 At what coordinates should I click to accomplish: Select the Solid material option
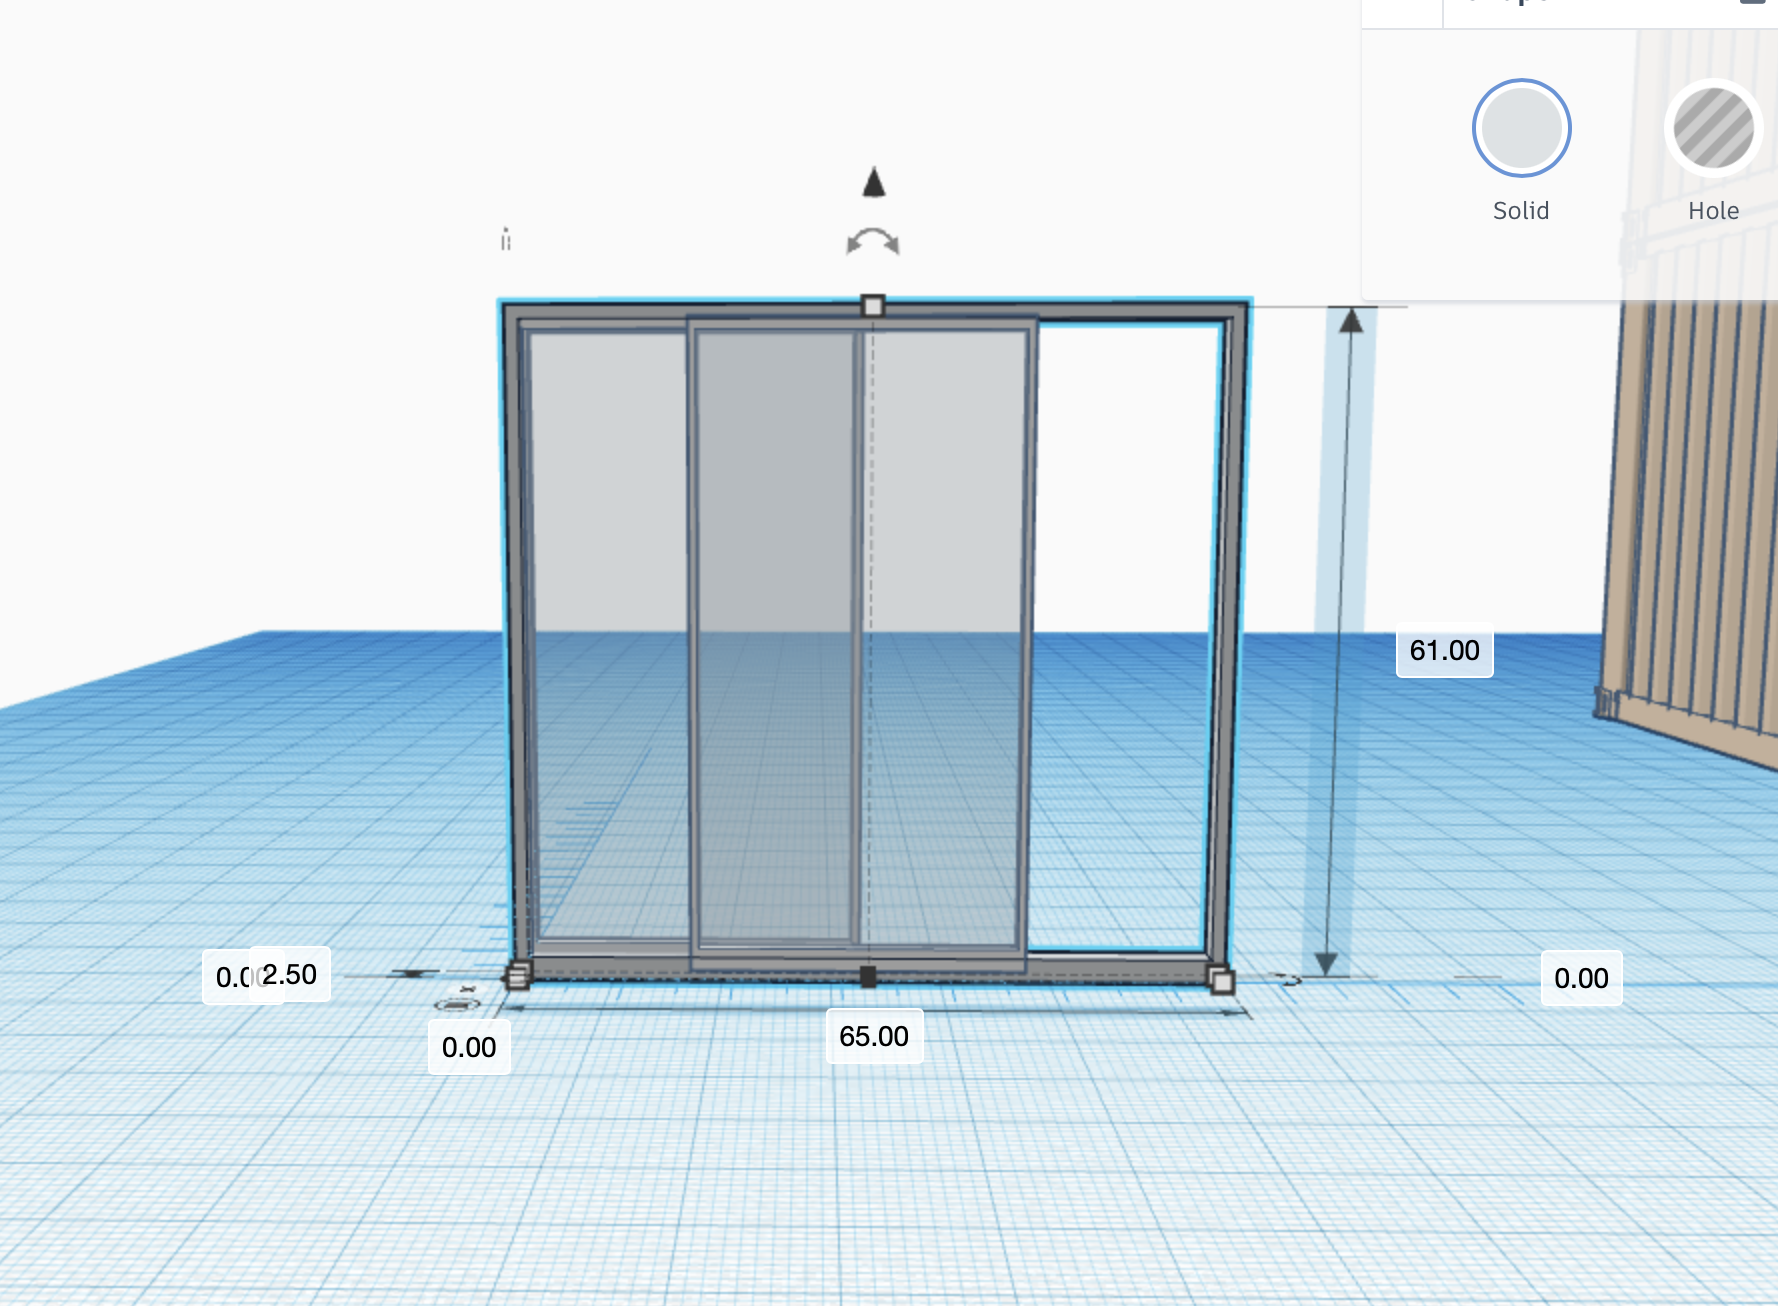point(1520,128)
